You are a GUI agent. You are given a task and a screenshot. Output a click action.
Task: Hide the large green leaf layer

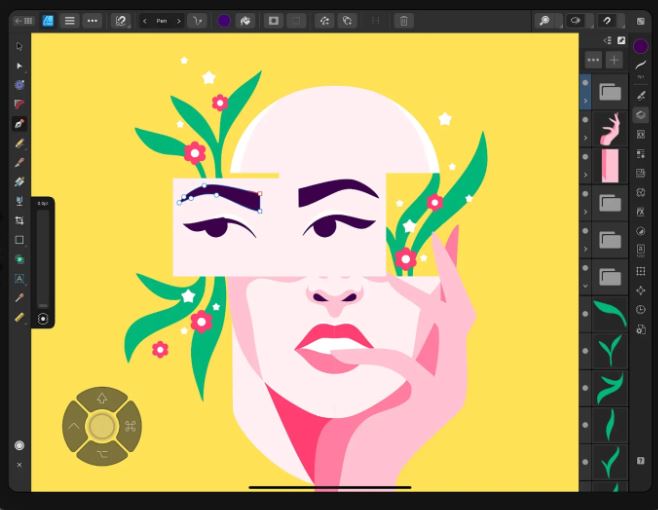pos(585,314)
